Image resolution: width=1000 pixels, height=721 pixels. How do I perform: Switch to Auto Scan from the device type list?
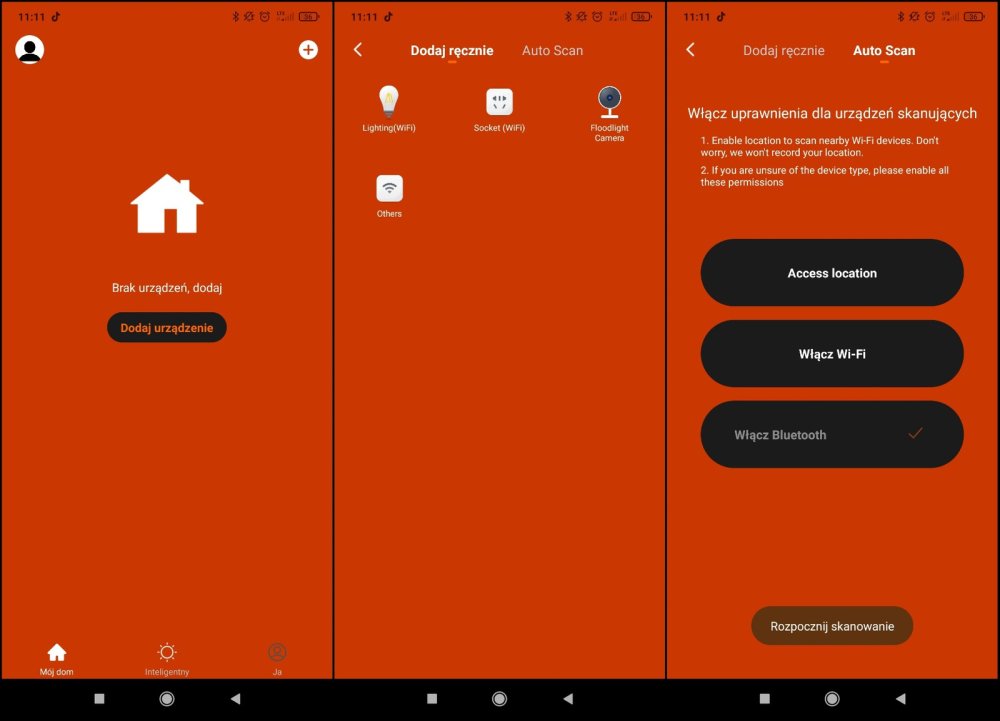[552, 51]
